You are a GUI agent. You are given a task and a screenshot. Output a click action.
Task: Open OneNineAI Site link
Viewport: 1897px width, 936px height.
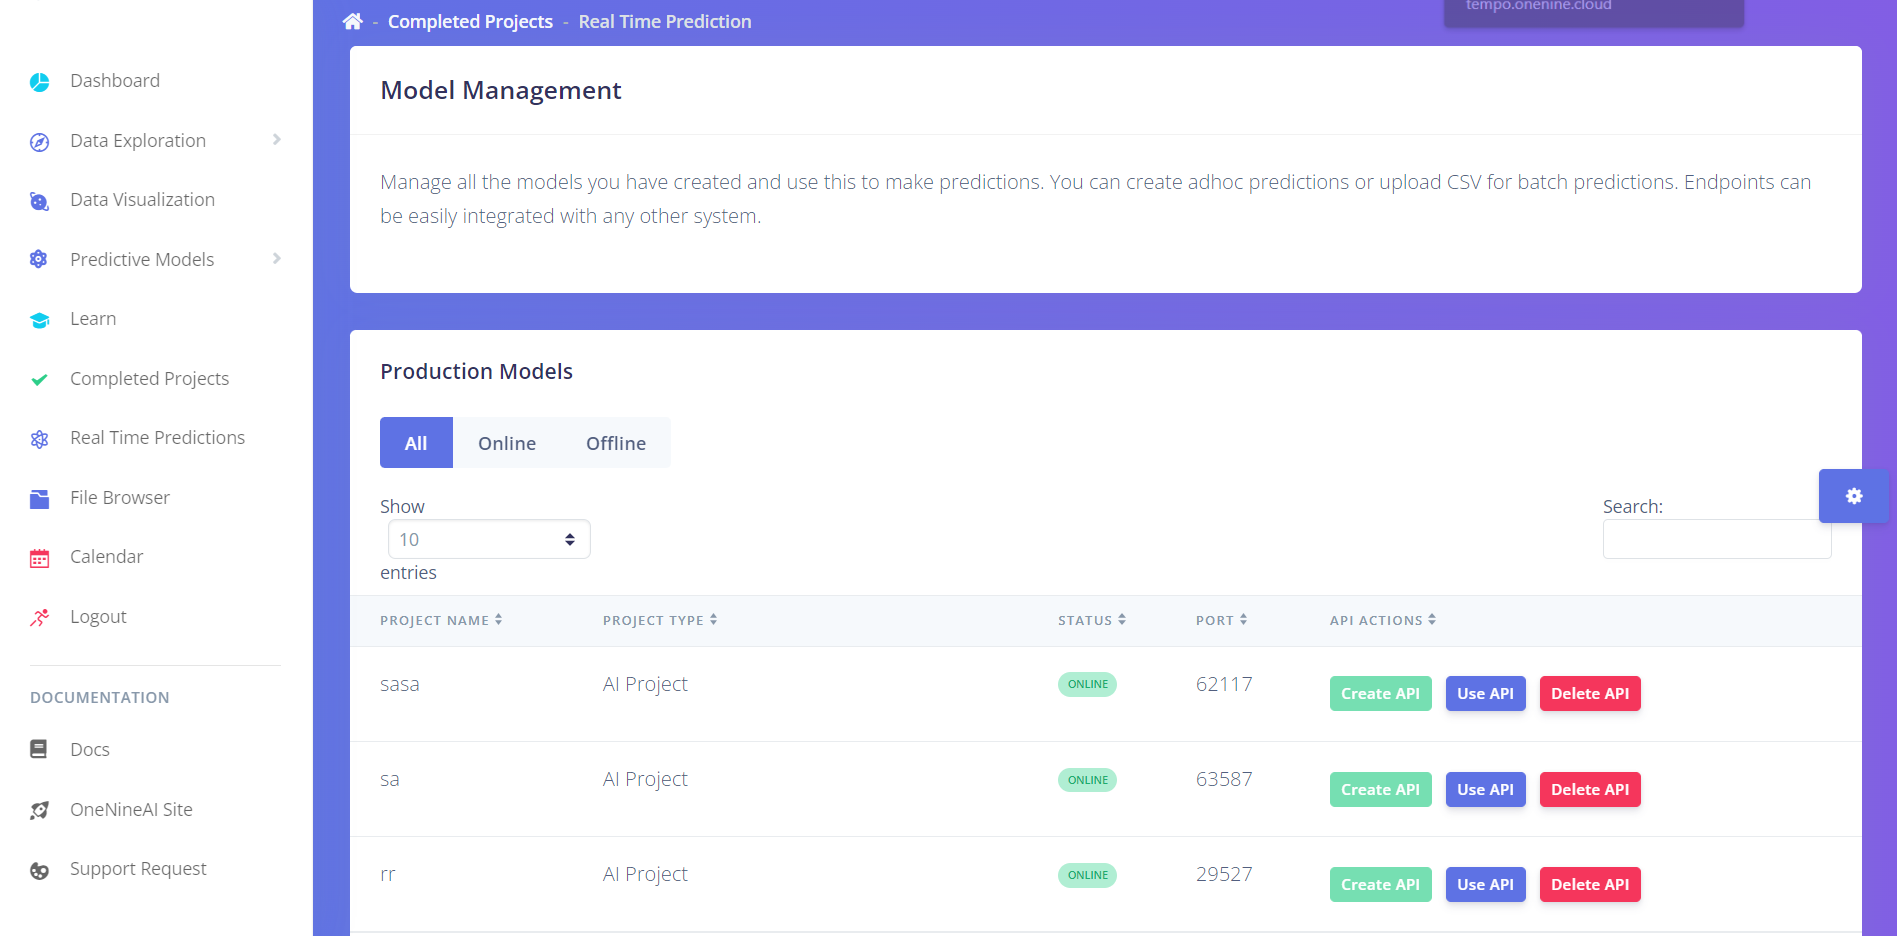[x=131, y=810]
